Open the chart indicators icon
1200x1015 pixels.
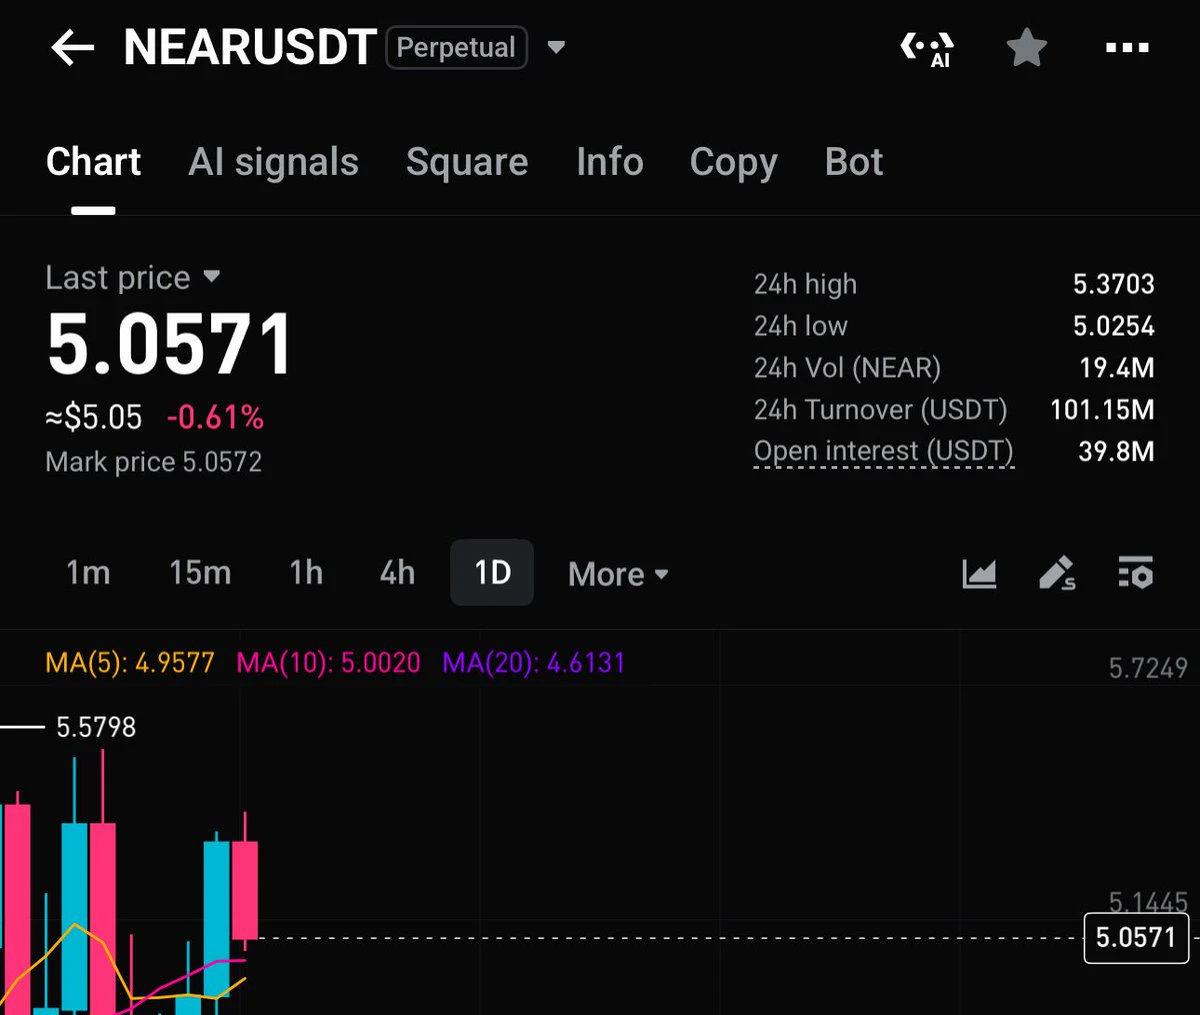[x=979, y=573]
